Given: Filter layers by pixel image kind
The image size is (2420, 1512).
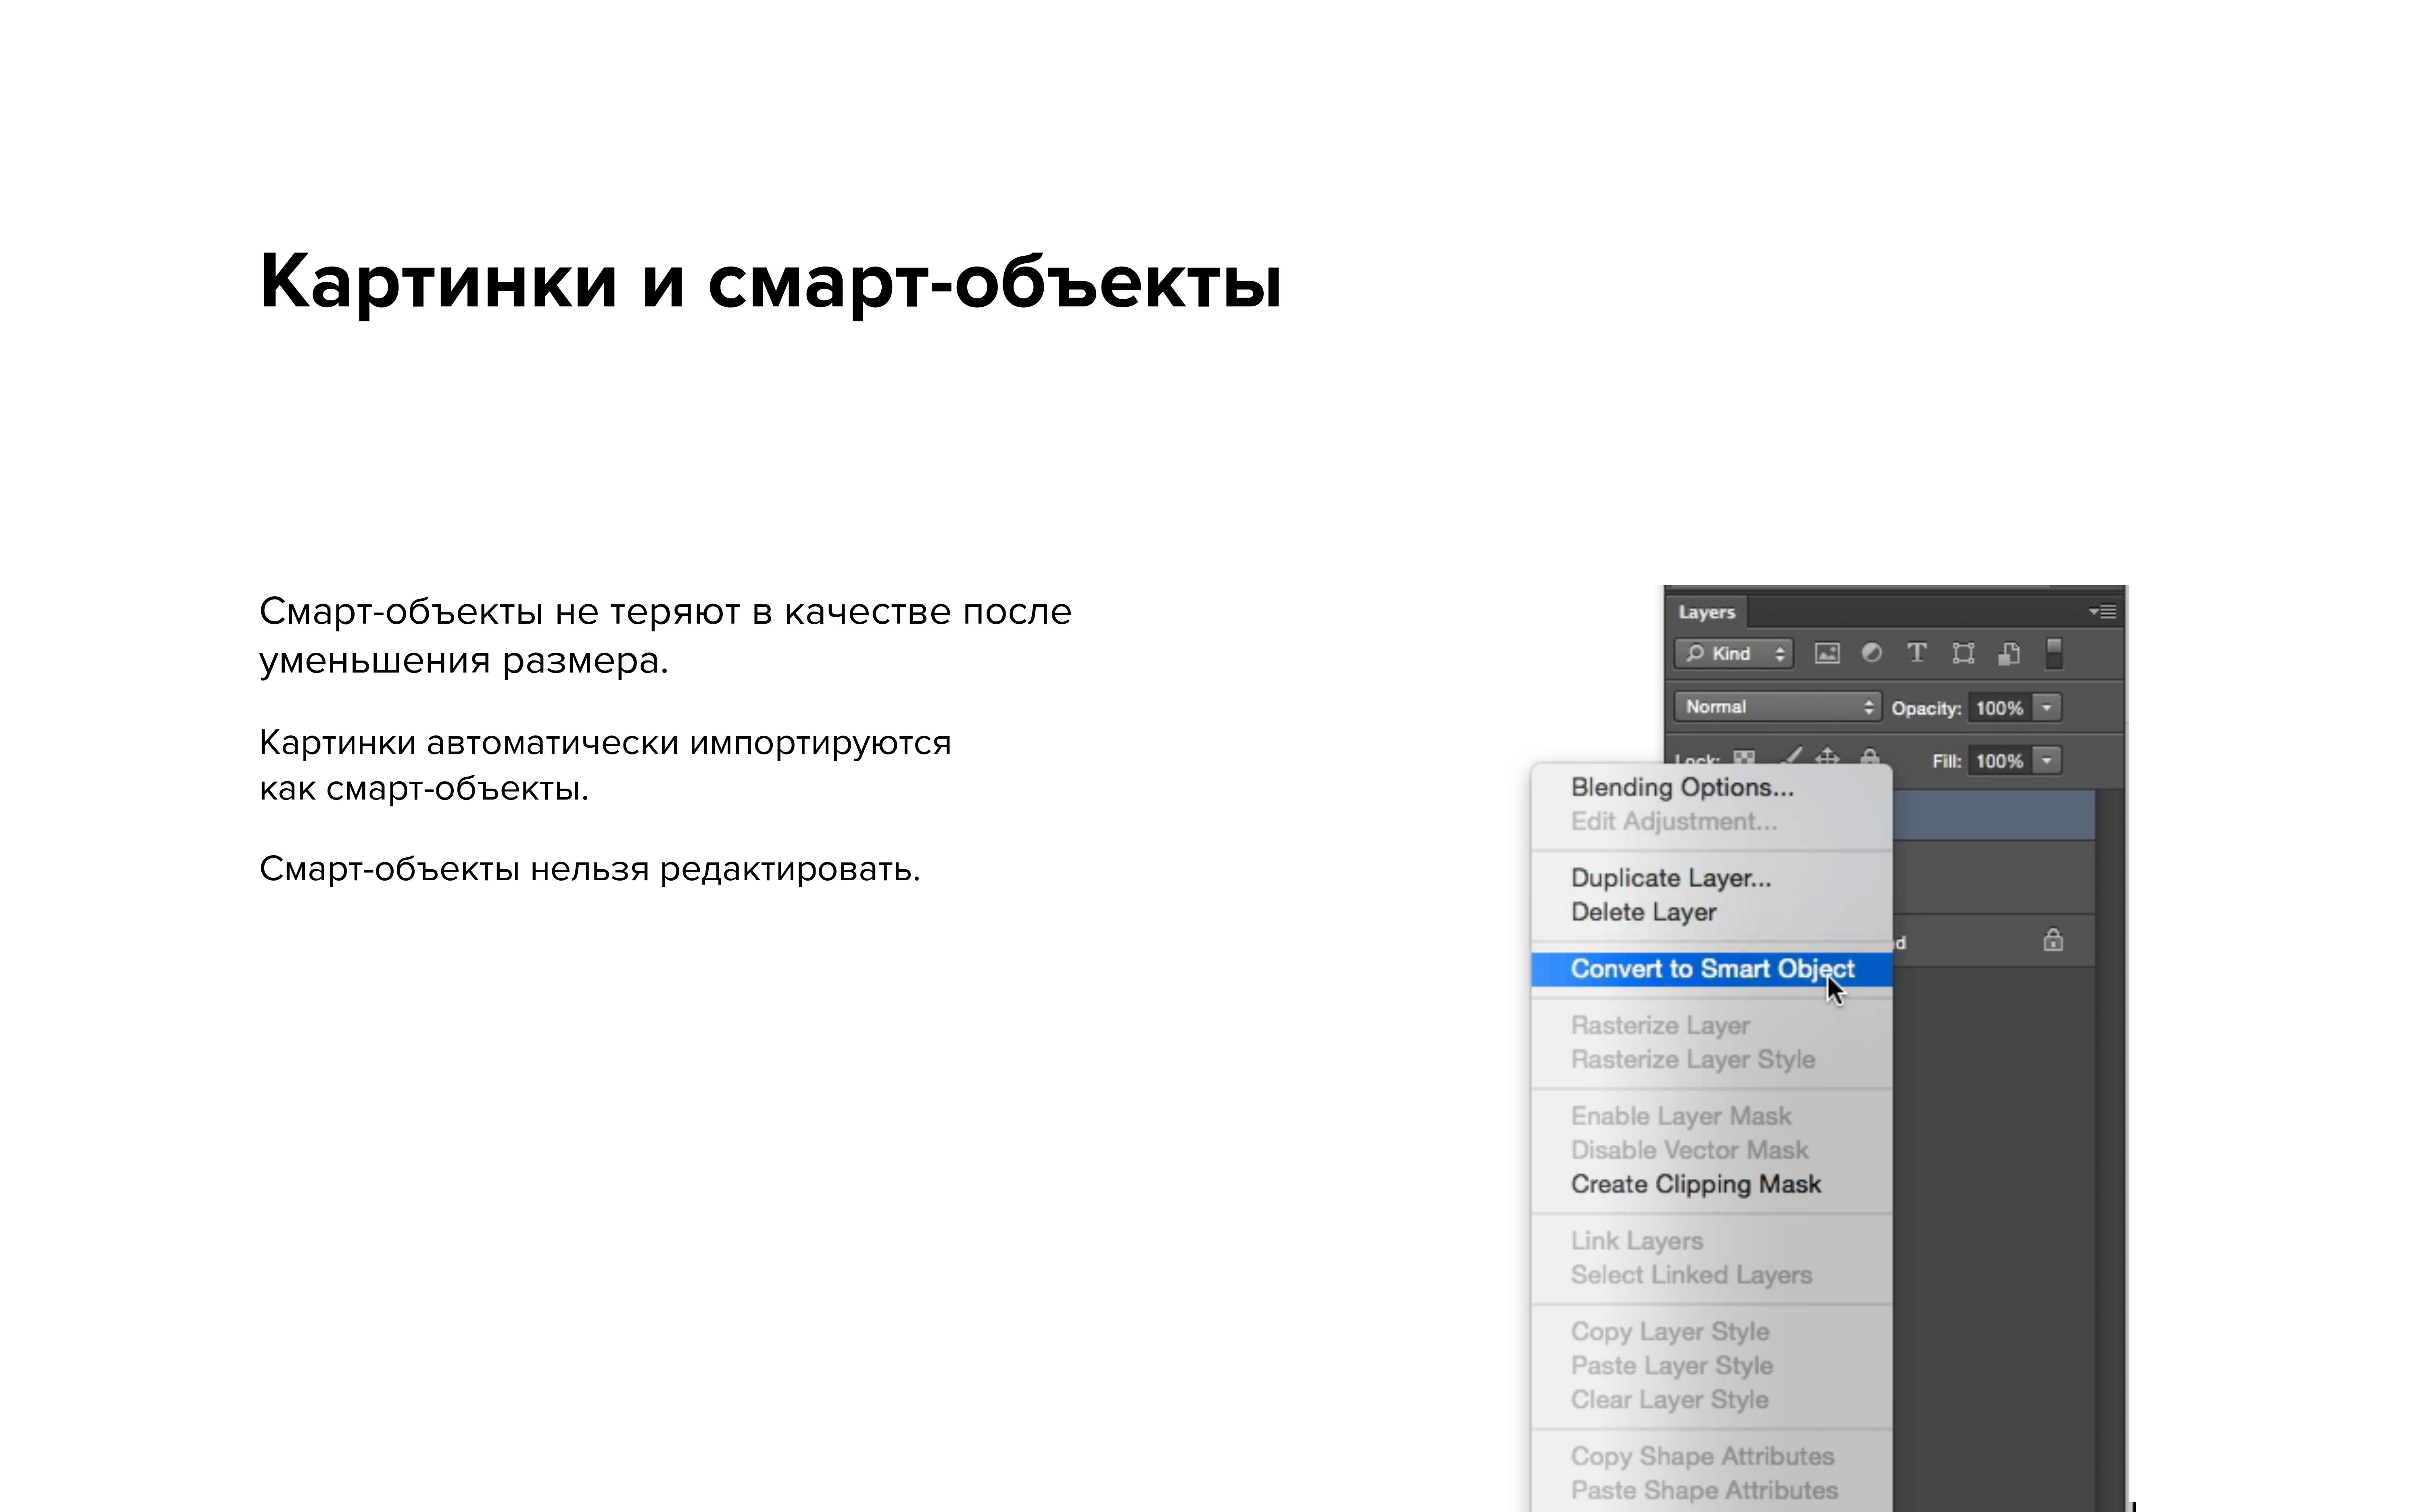Looking at the screenshot, I should (x=1827, y=654).
